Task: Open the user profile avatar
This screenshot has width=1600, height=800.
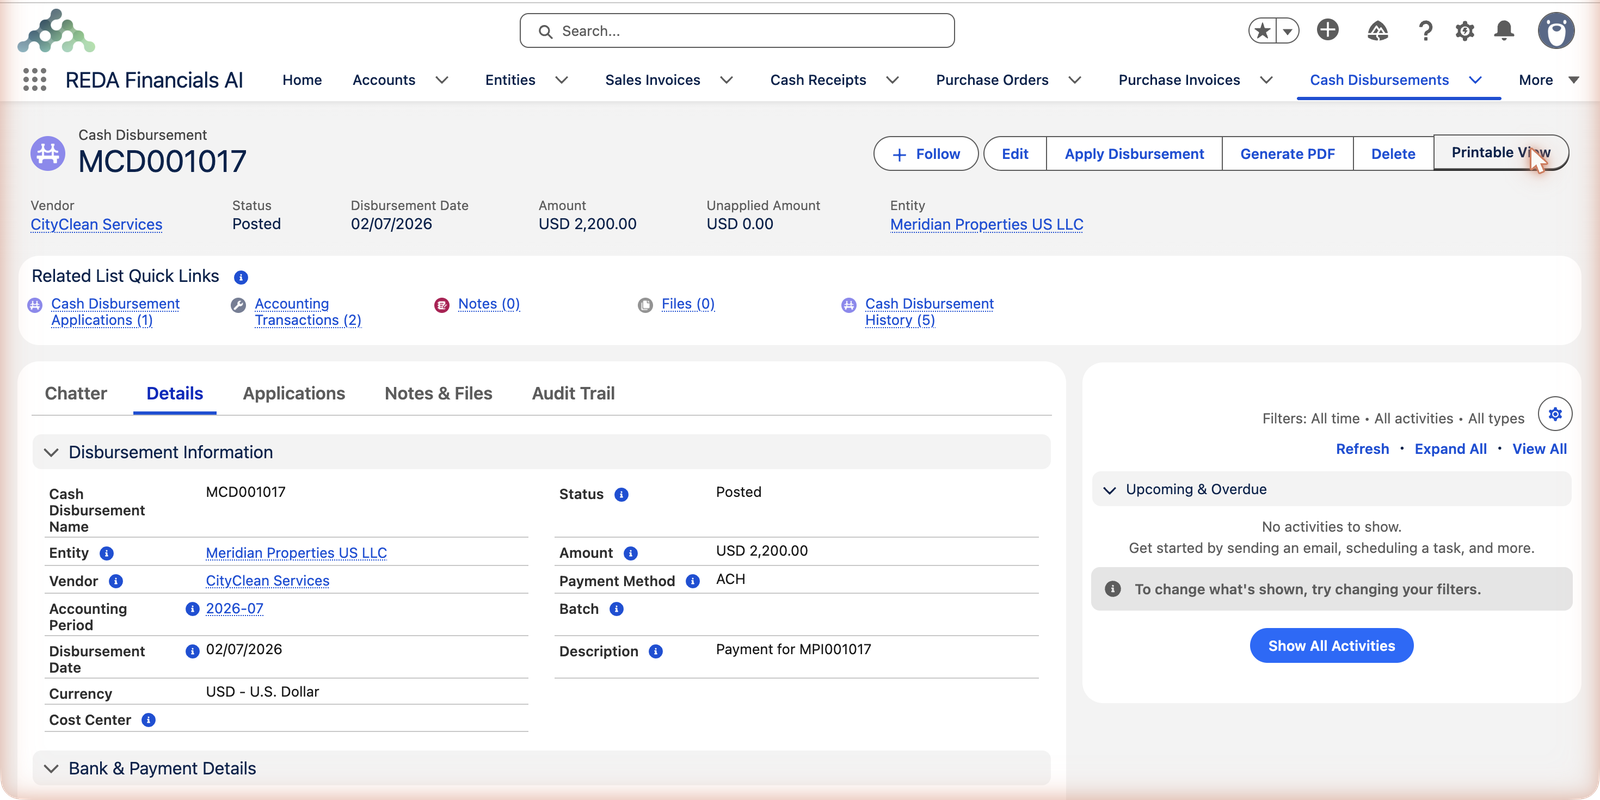Action: click(1556, 31)
